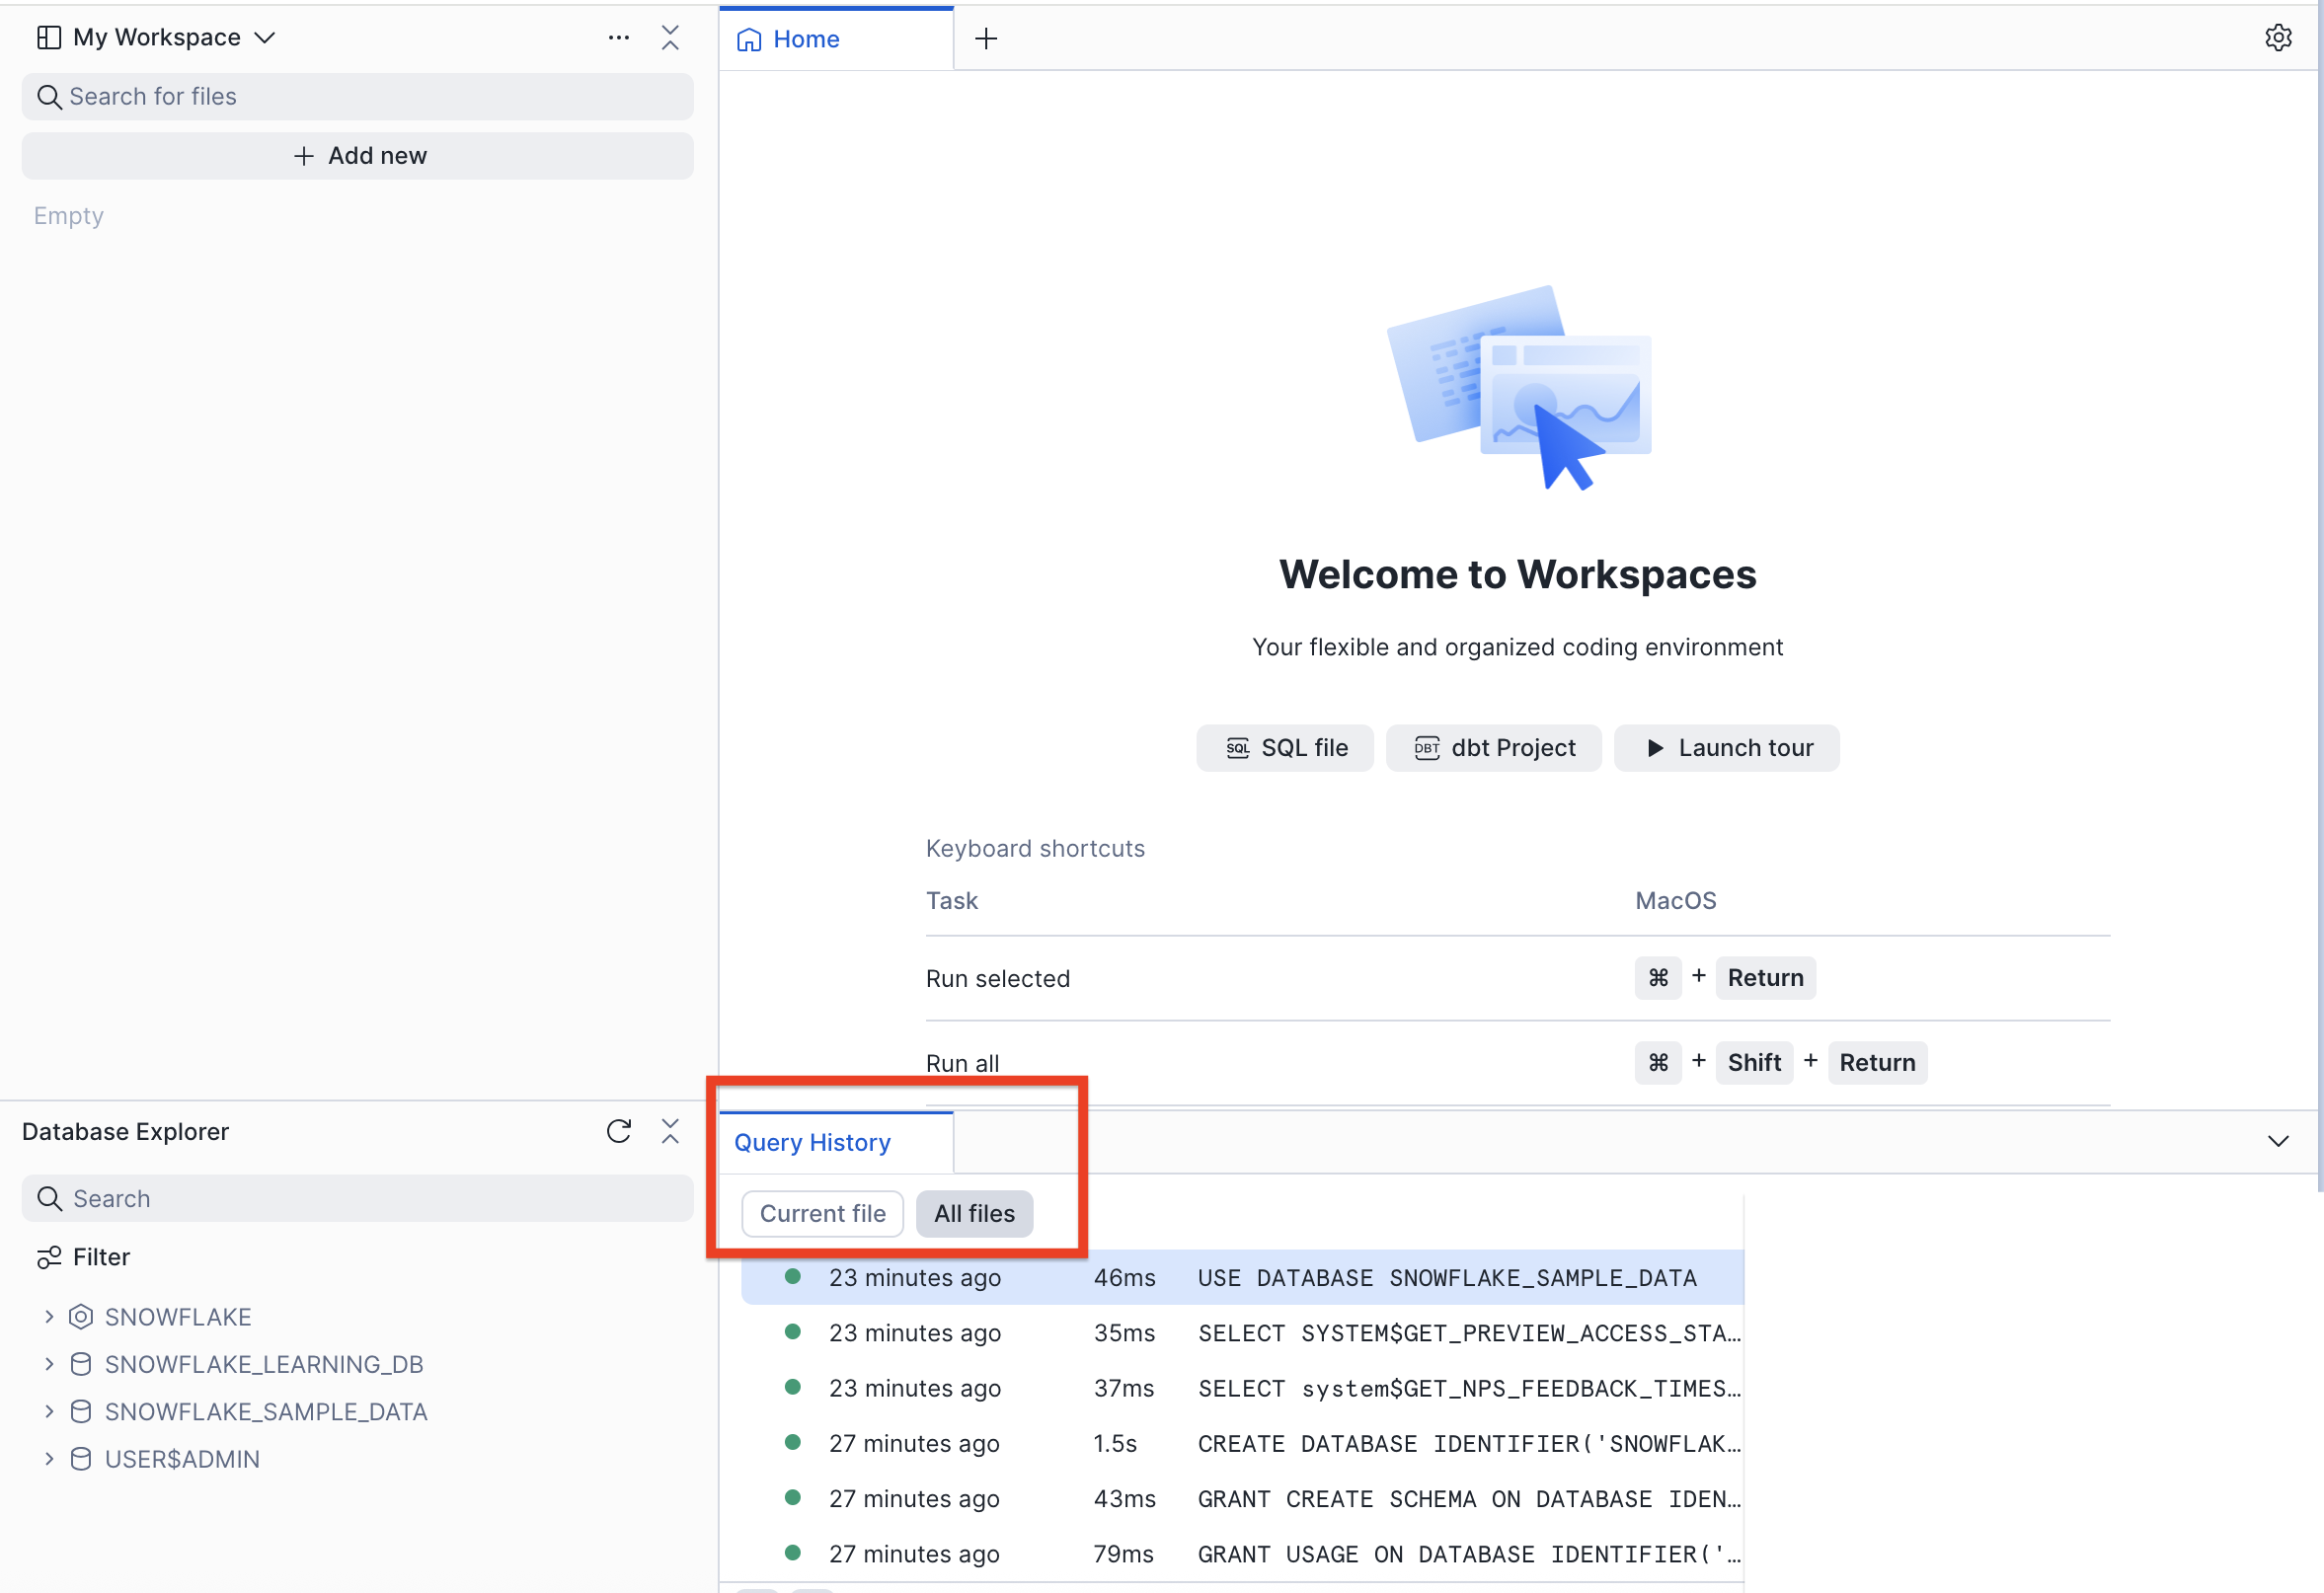2324x1593 pixels.
Task: Select USER$ADMIN in database tree
Action: pyautogui.click(x=182, y=1459)
